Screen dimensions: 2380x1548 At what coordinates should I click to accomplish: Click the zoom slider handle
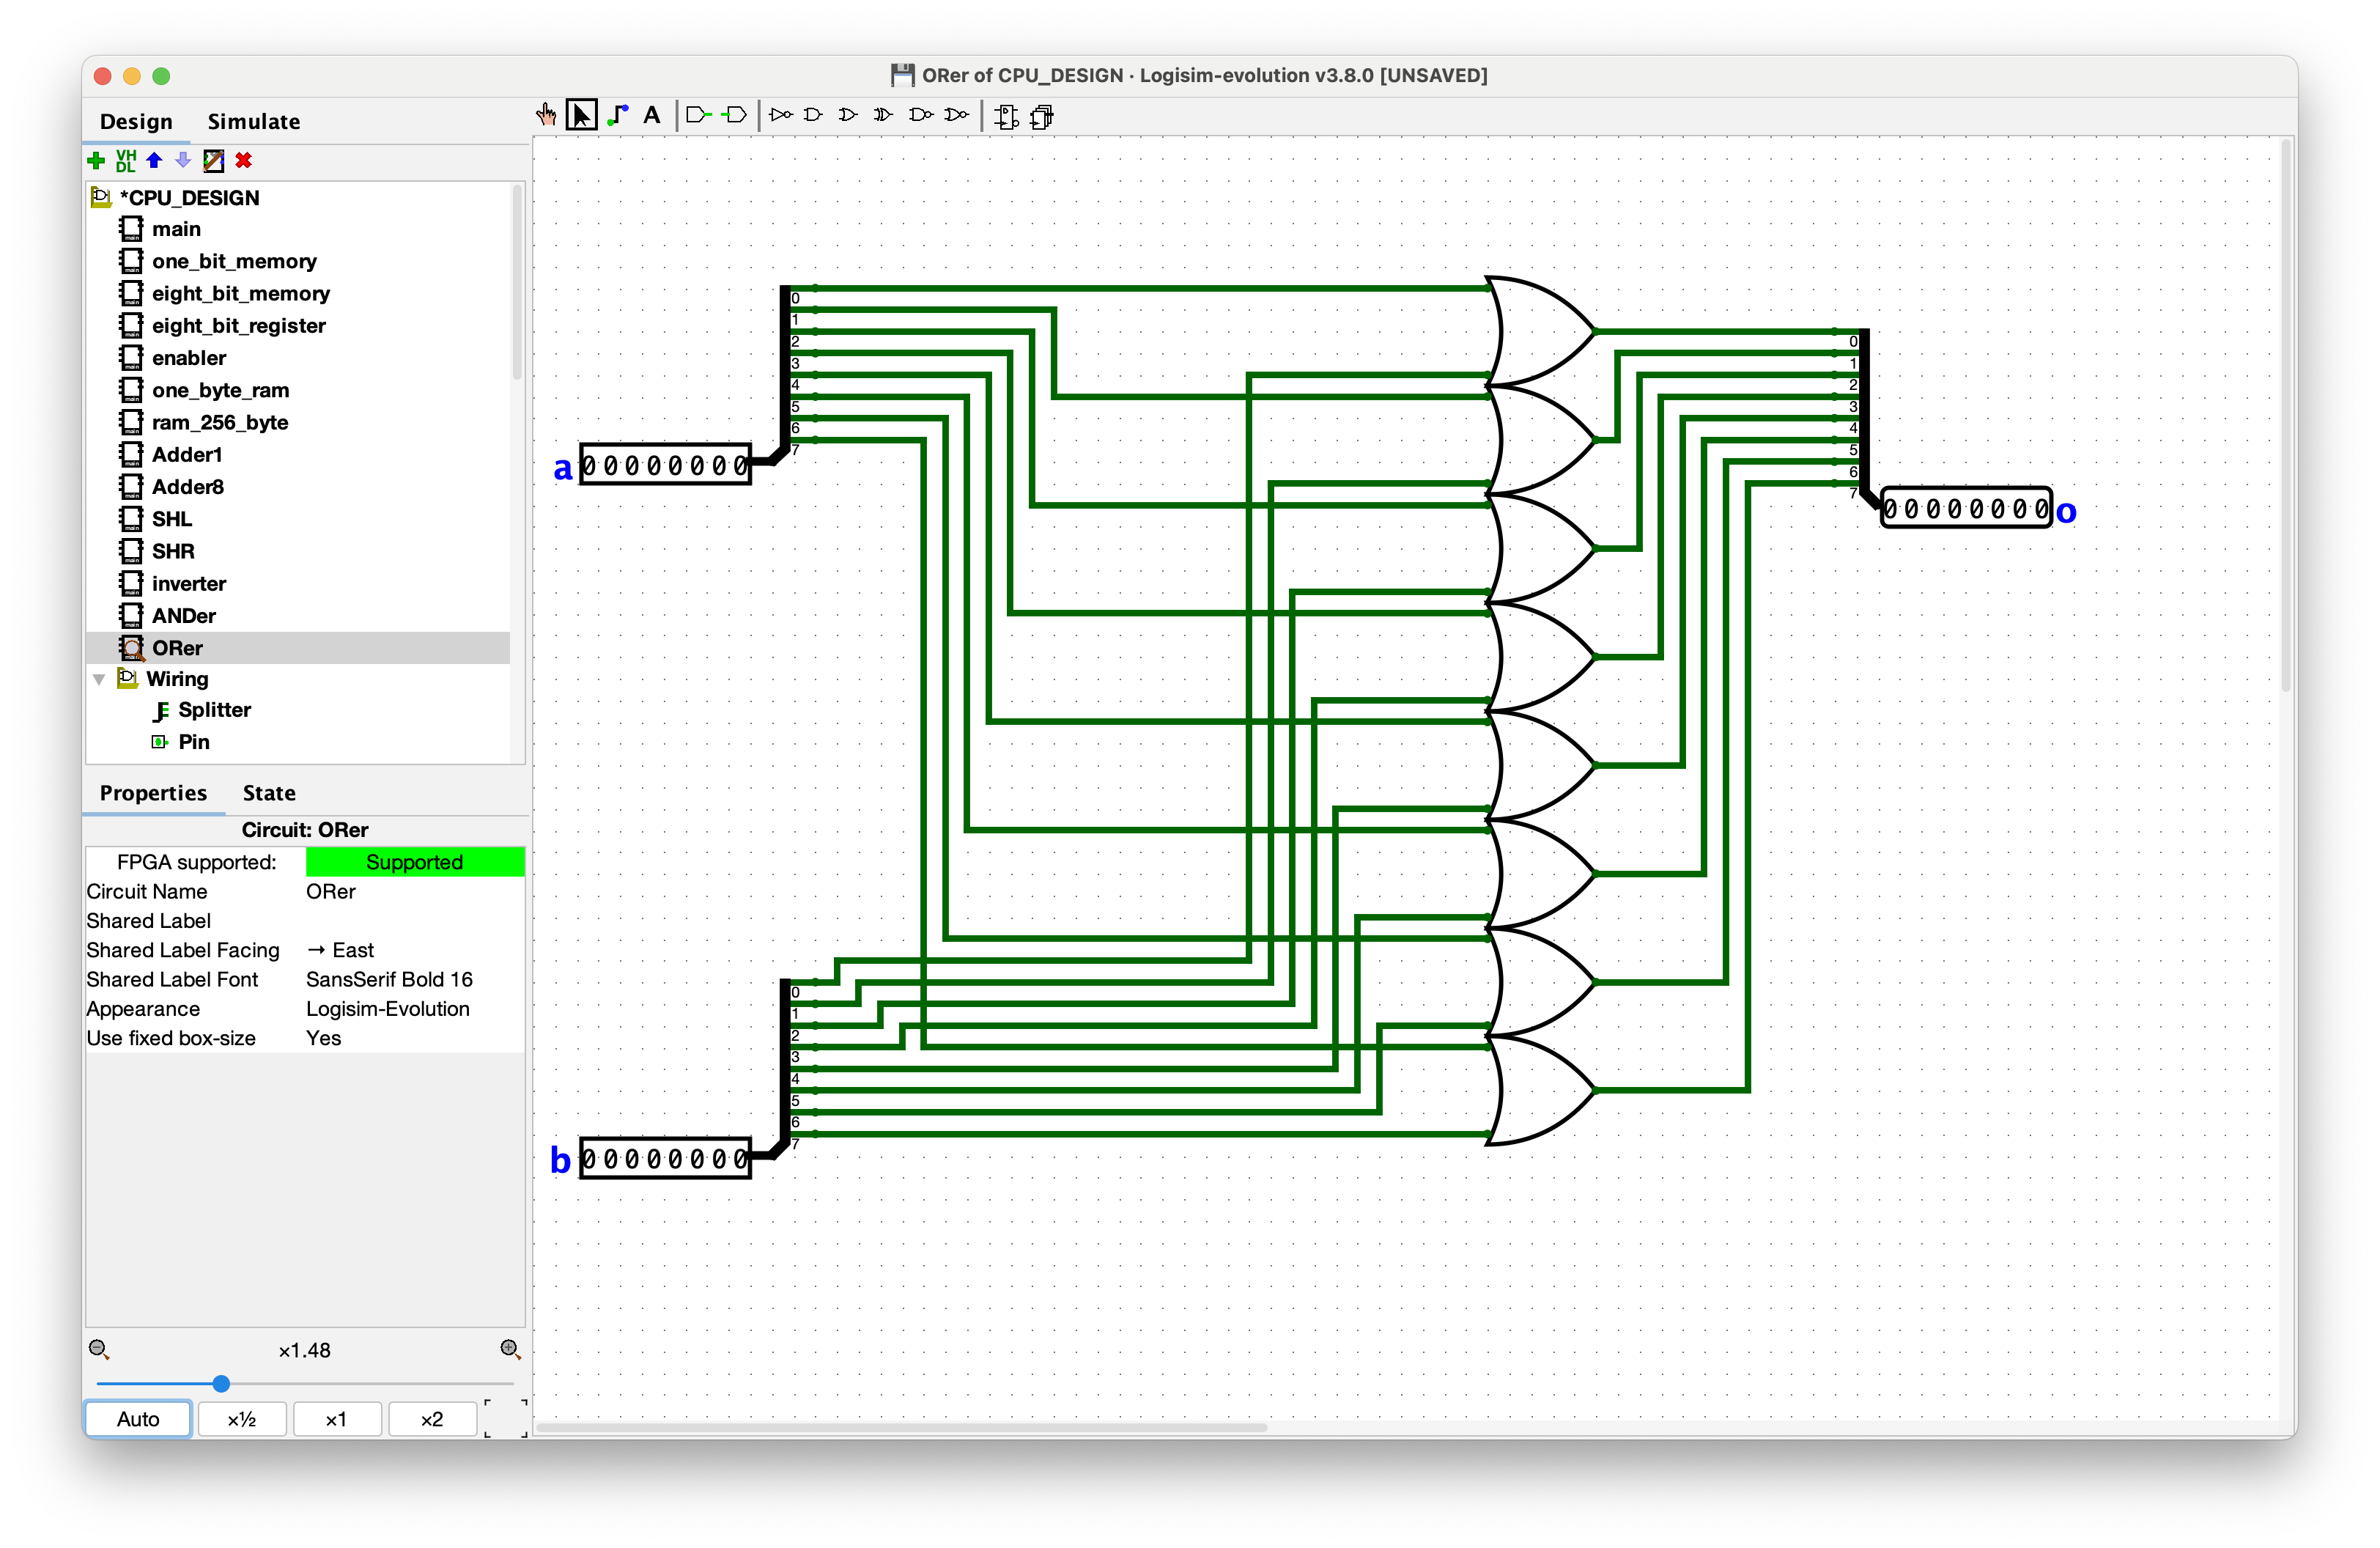pyautogui.click(x=221, y=1384)
